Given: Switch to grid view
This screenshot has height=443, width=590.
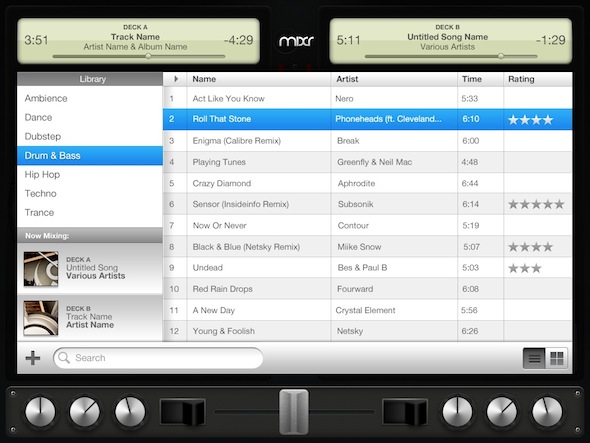Looking at the screenshot, I should coord(557,358).
